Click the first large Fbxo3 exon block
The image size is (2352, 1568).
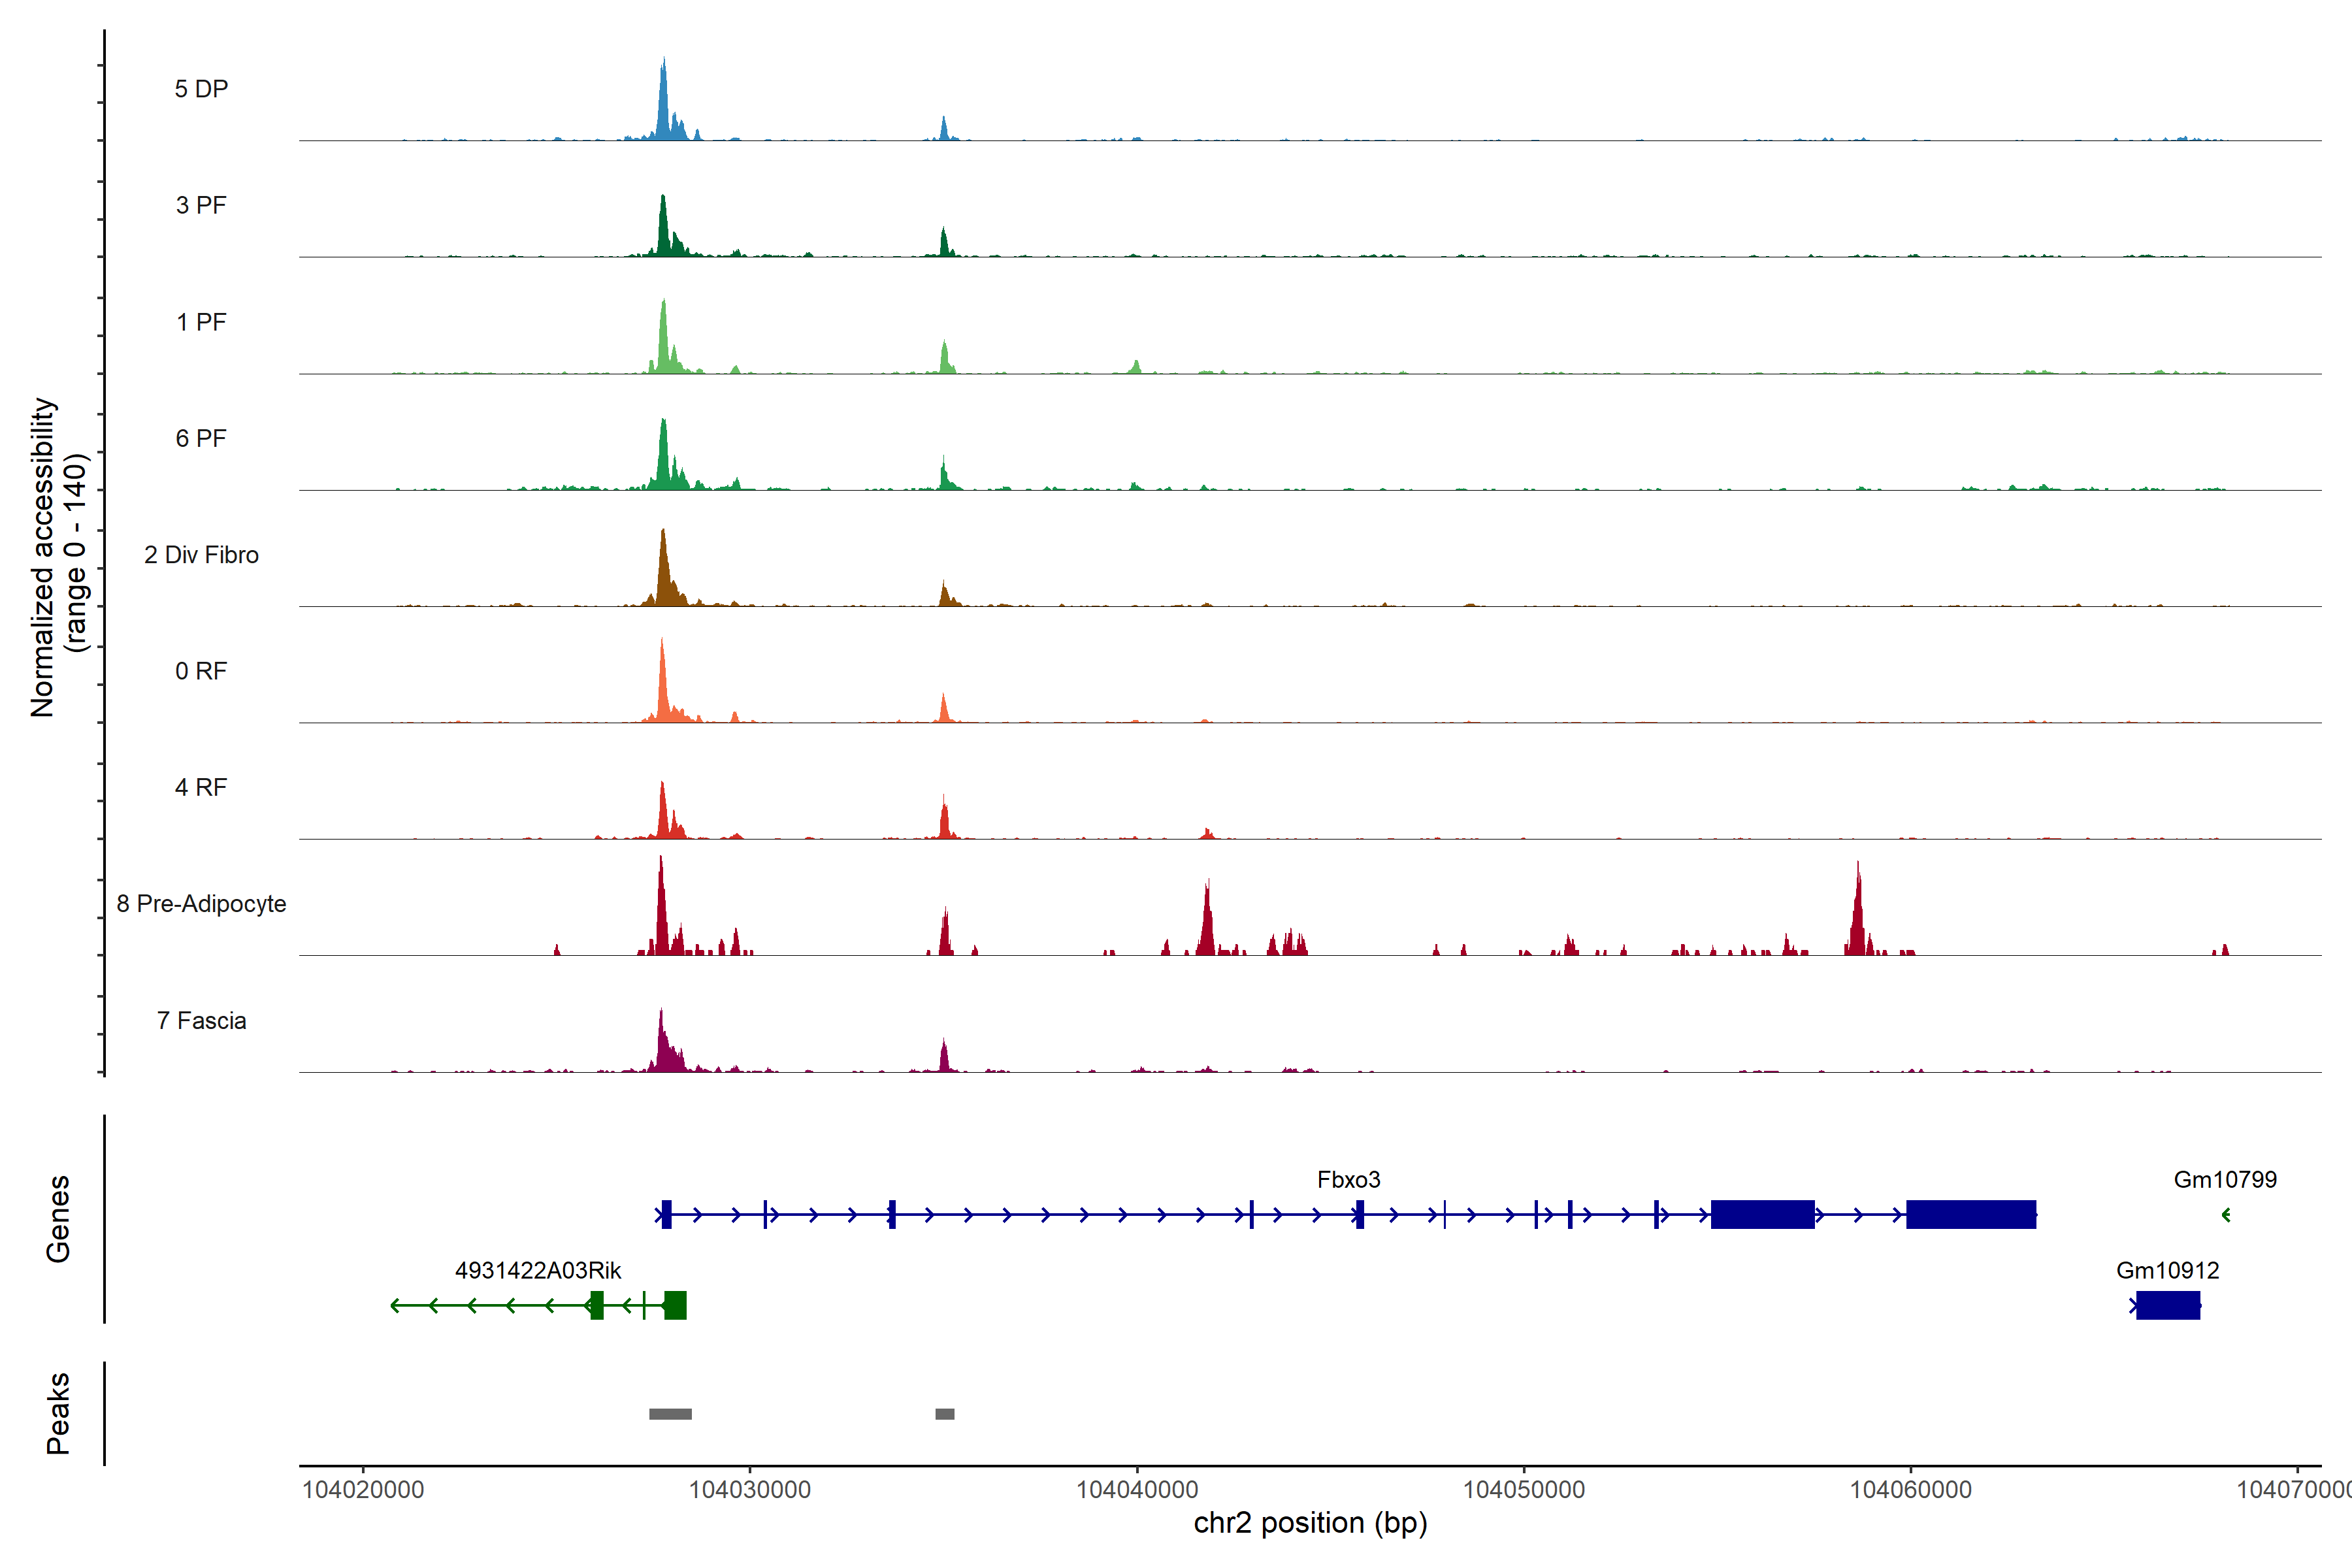coord(1762,1214)
